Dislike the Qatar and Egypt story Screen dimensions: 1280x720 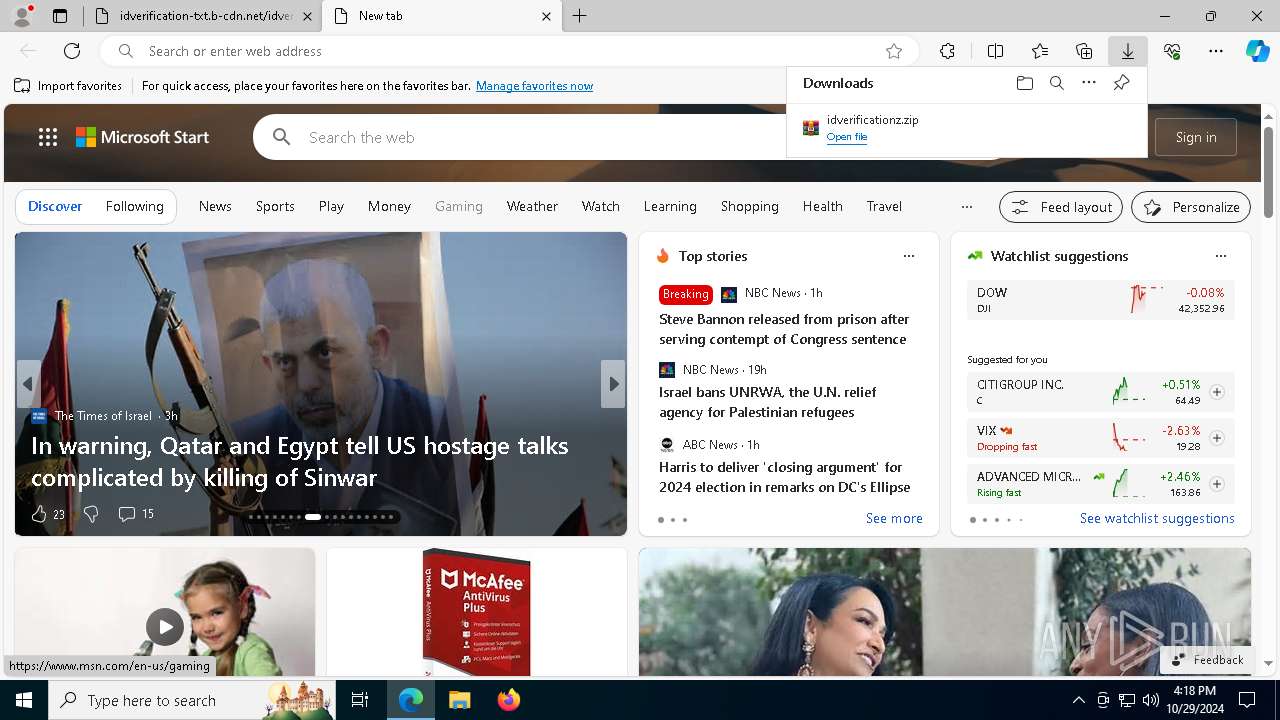(x=91, y=514)
